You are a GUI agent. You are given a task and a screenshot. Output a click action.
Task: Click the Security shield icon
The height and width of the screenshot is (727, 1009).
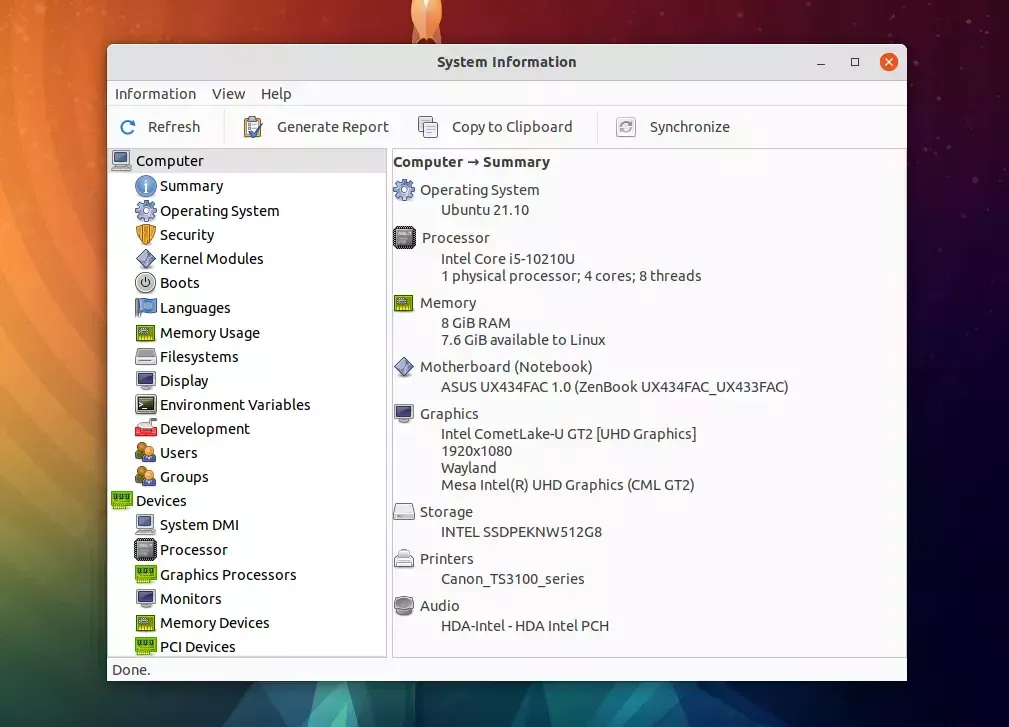[x=146, y=235]
